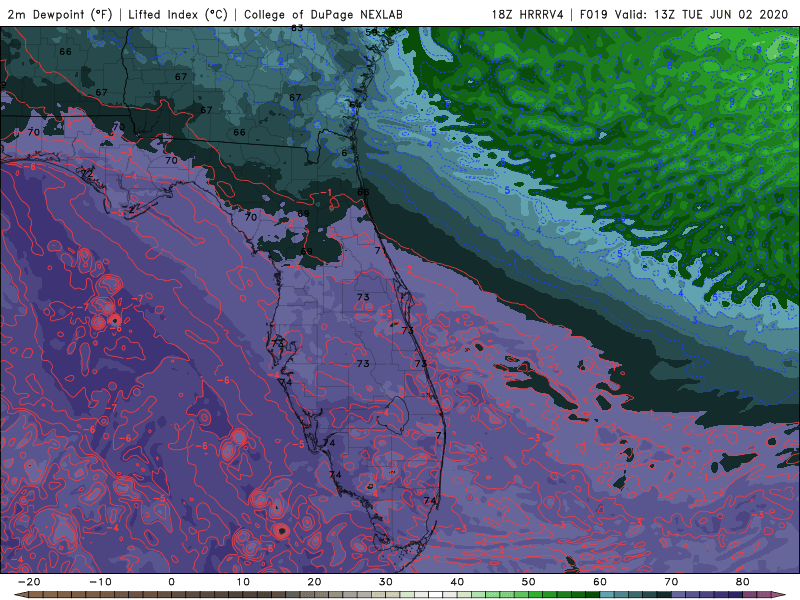Click the "2m Dewpoint (°F)" title text
Viewport: 800px width, 600px height.
tap(60, 14)
